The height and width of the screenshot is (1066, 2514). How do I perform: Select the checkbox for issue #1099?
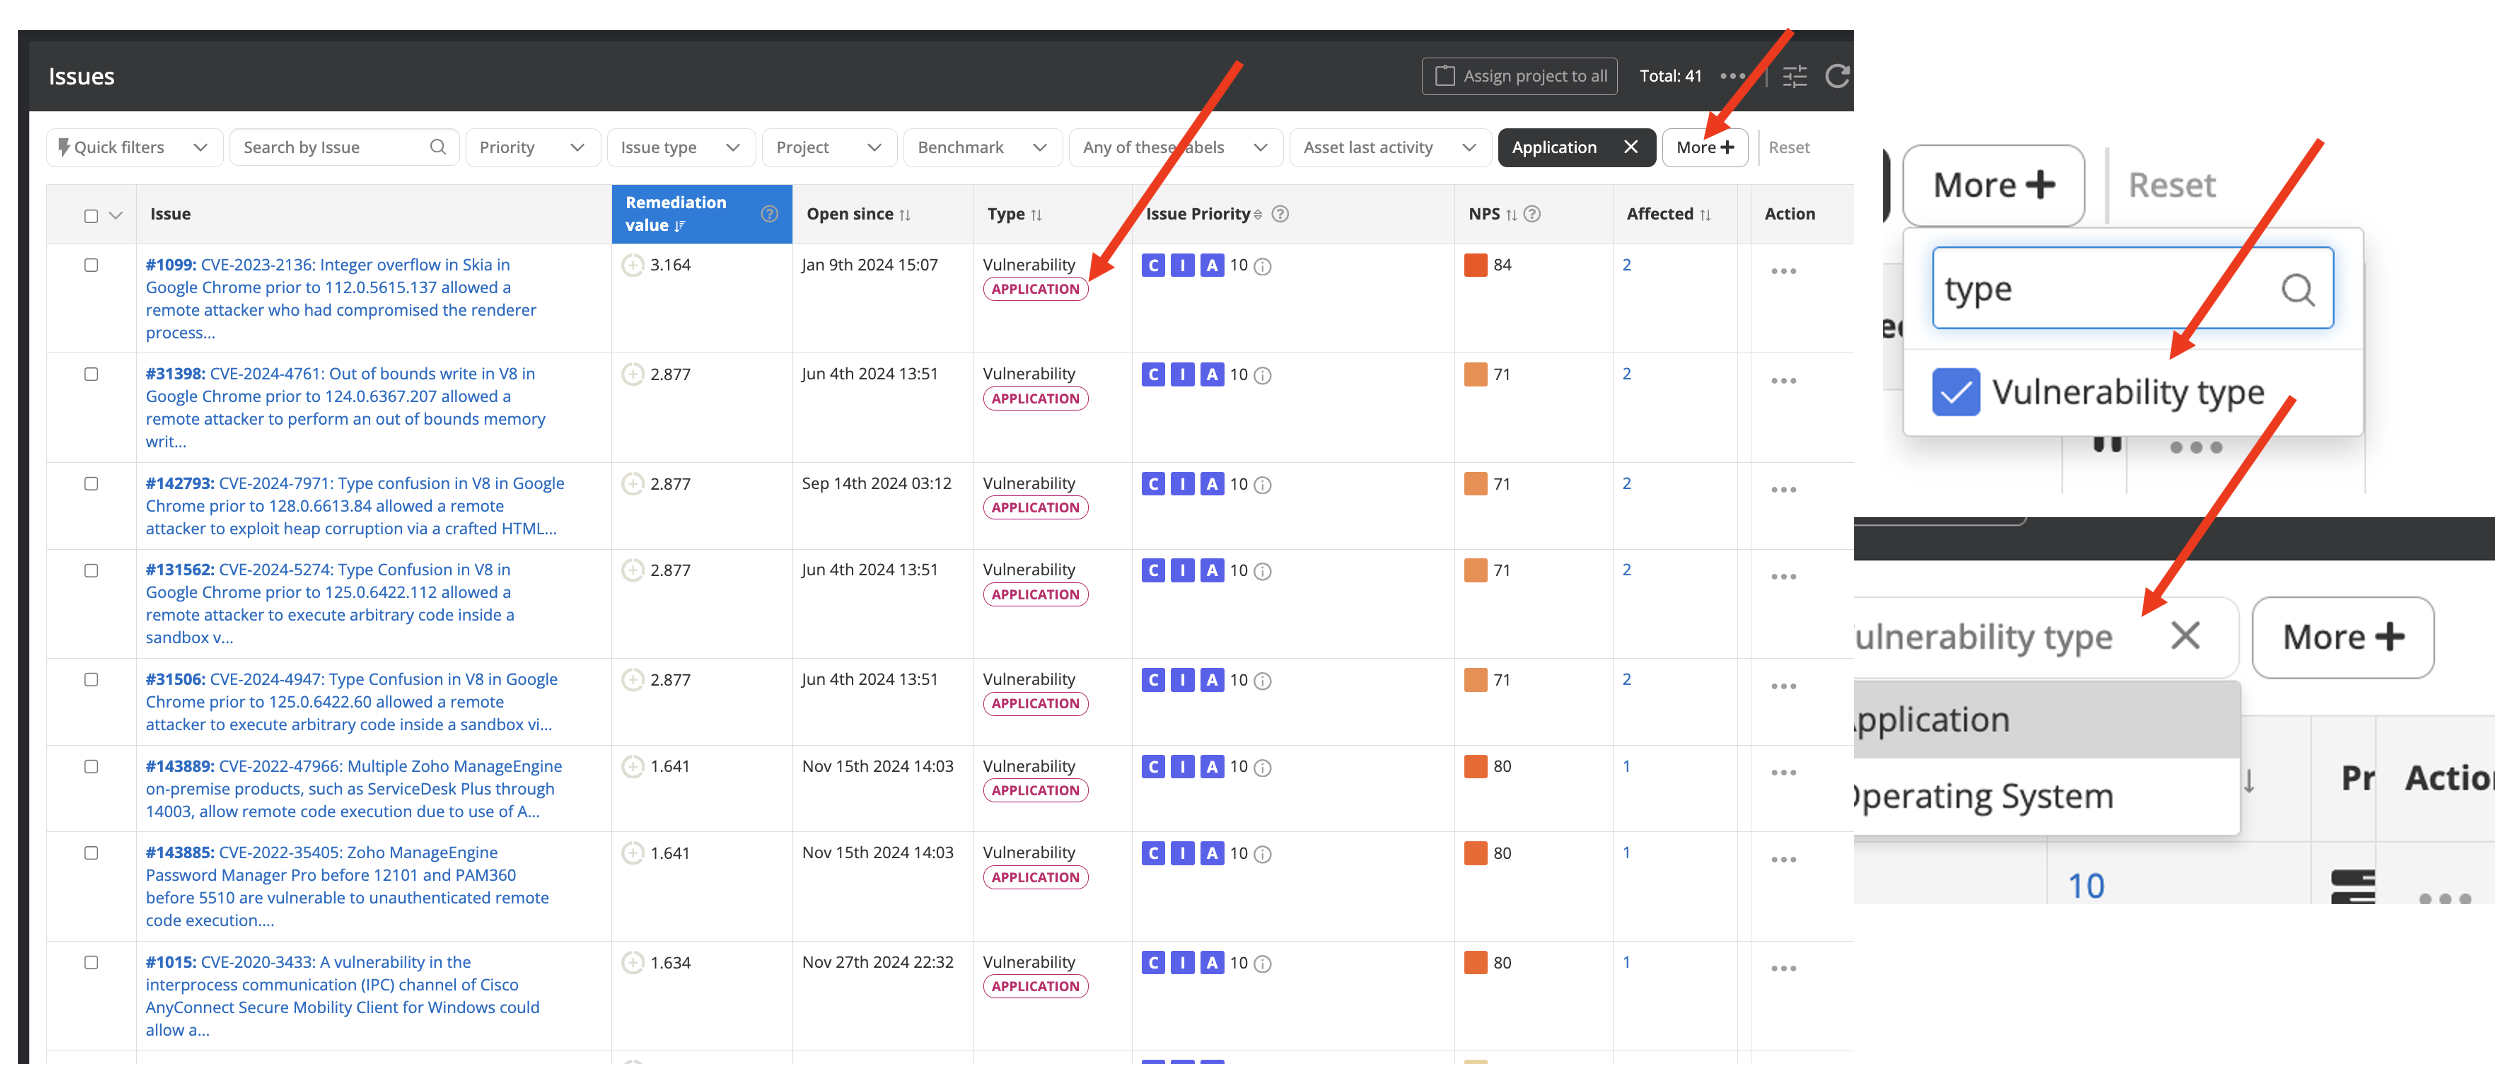91,265
